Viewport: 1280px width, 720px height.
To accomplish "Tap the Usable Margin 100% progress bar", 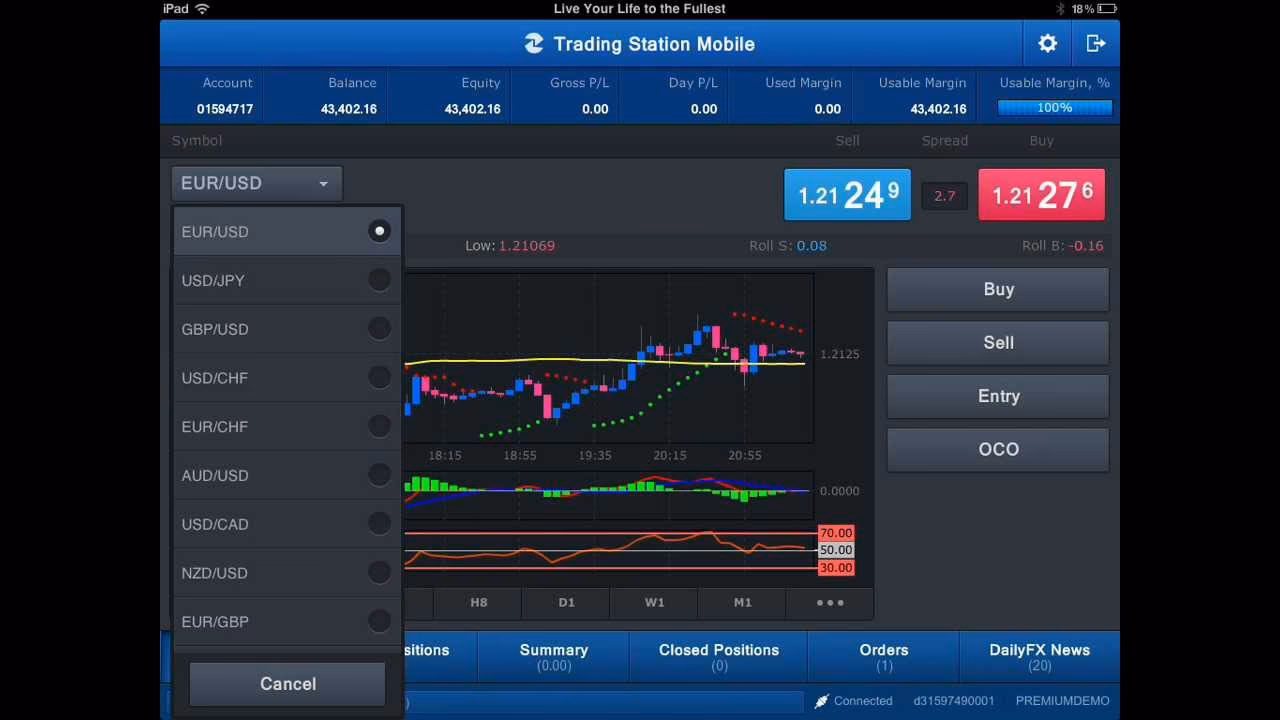I will coord(1055,108).
